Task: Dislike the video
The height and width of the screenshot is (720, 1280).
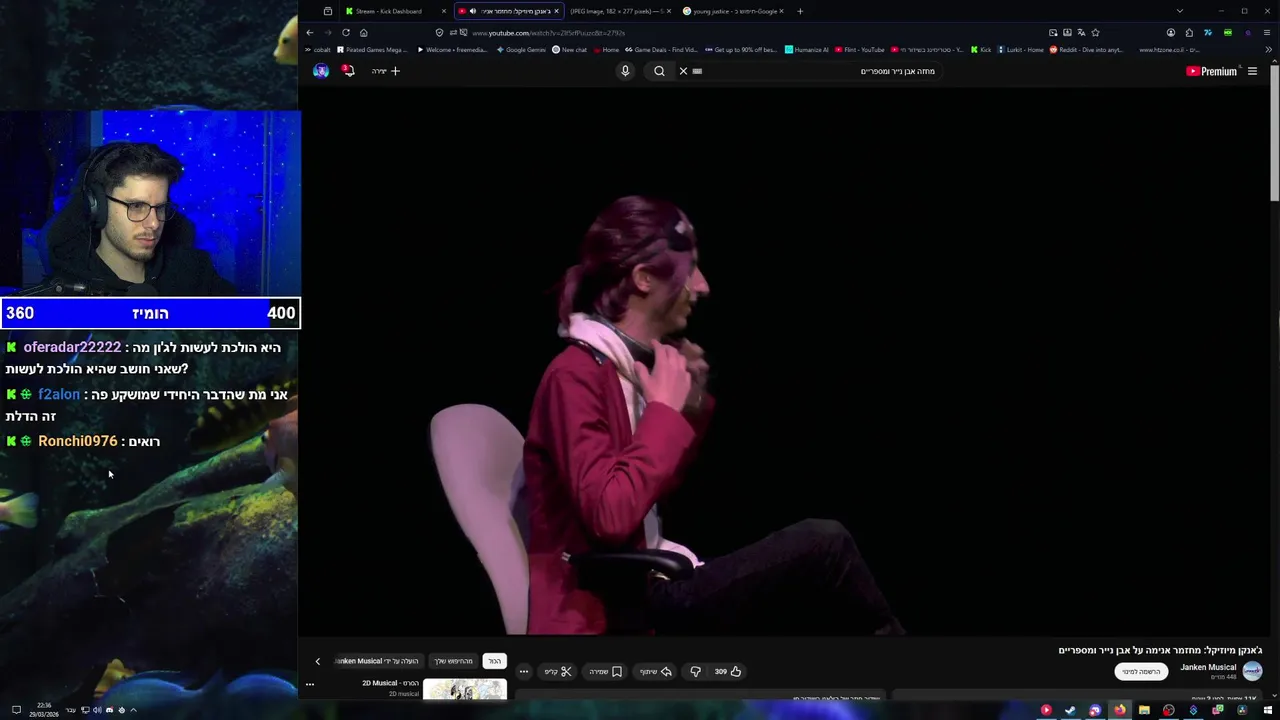Action: (696, 672)
